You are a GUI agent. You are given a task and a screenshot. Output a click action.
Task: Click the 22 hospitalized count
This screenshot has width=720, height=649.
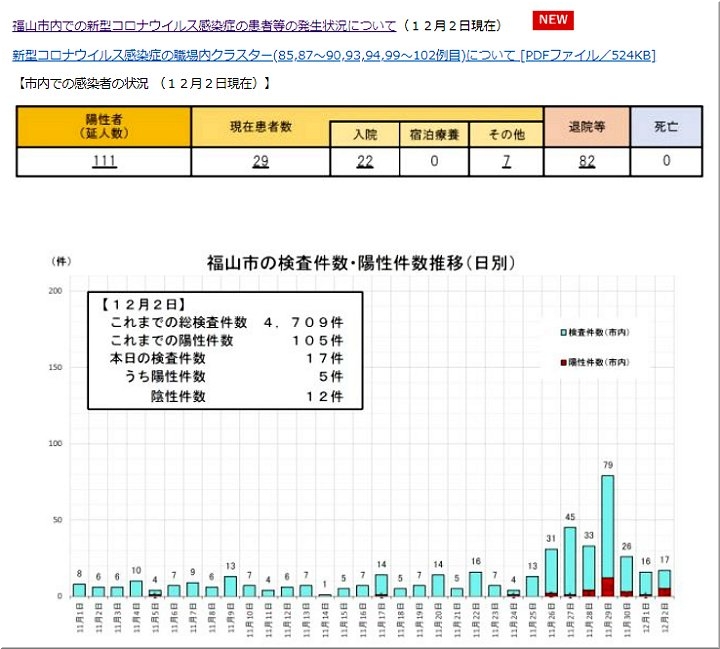point(365,162)
